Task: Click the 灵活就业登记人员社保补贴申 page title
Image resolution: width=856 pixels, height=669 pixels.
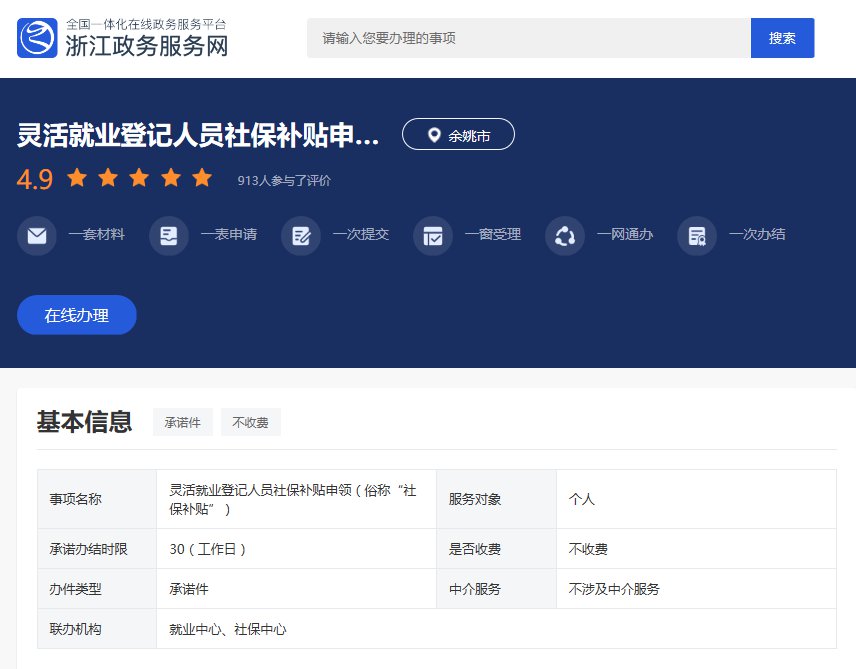Action: tap(198, 135)
